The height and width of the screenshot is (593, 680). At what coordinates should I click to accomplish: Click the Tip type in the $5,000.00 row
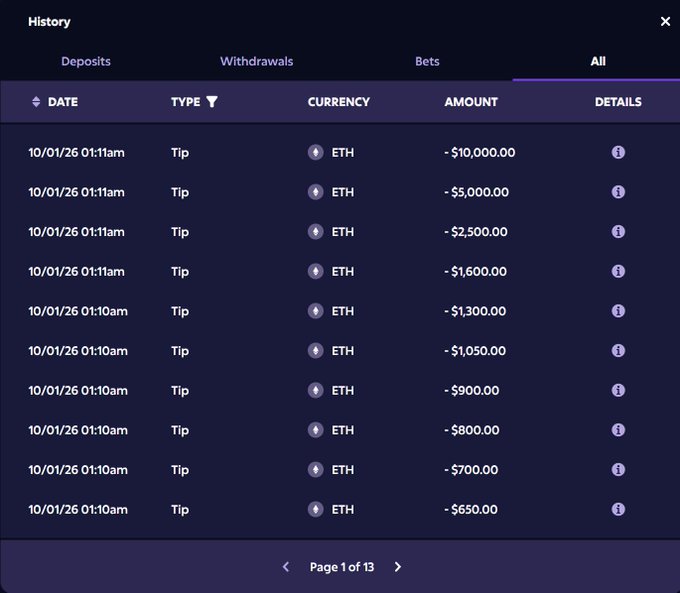[x=180, y=192]
